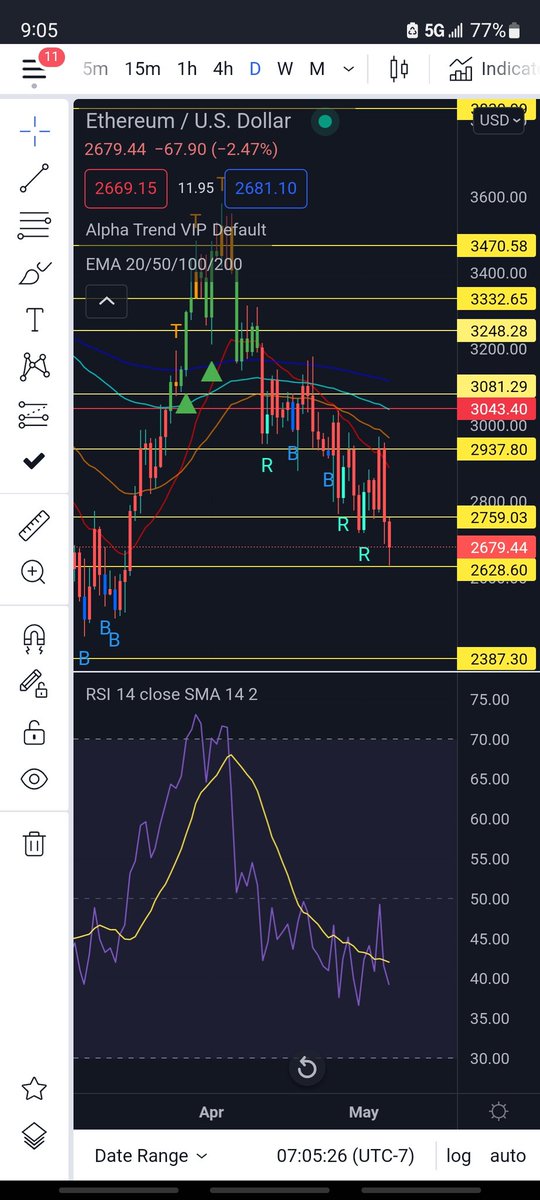
Task: Delete drawings with the trash icon
Action: coord(34,843)
